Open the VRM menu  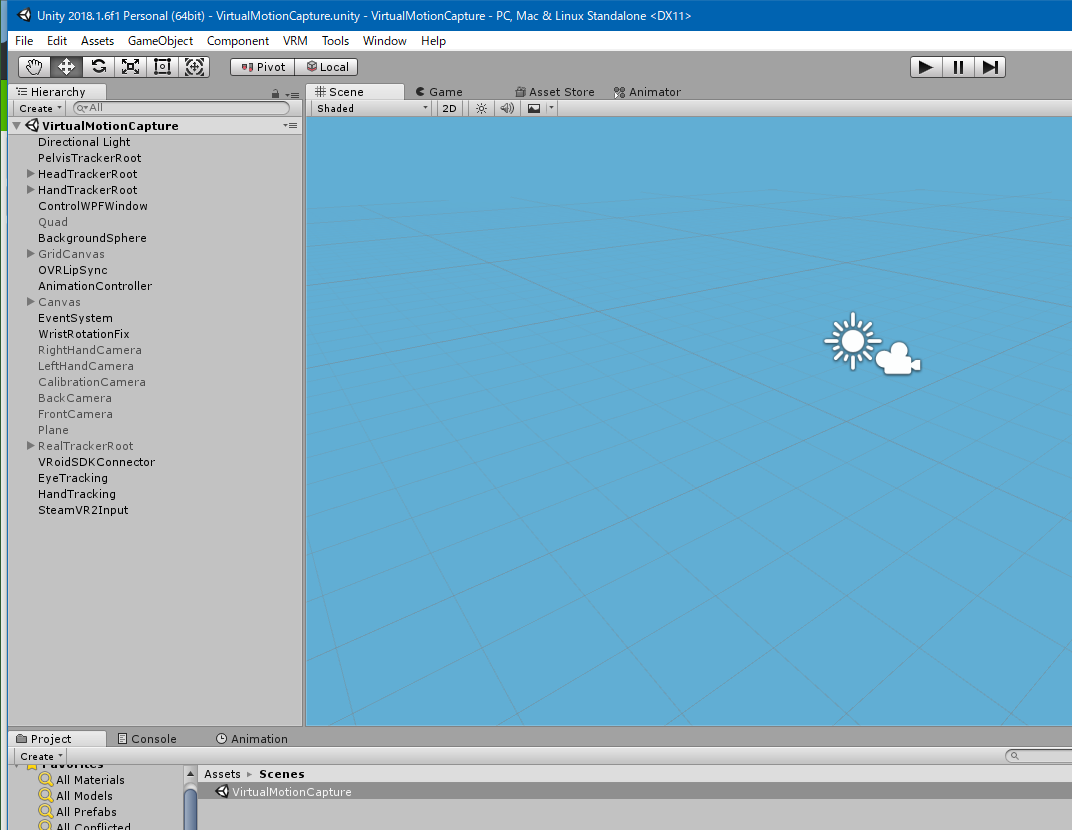point(295,41)
